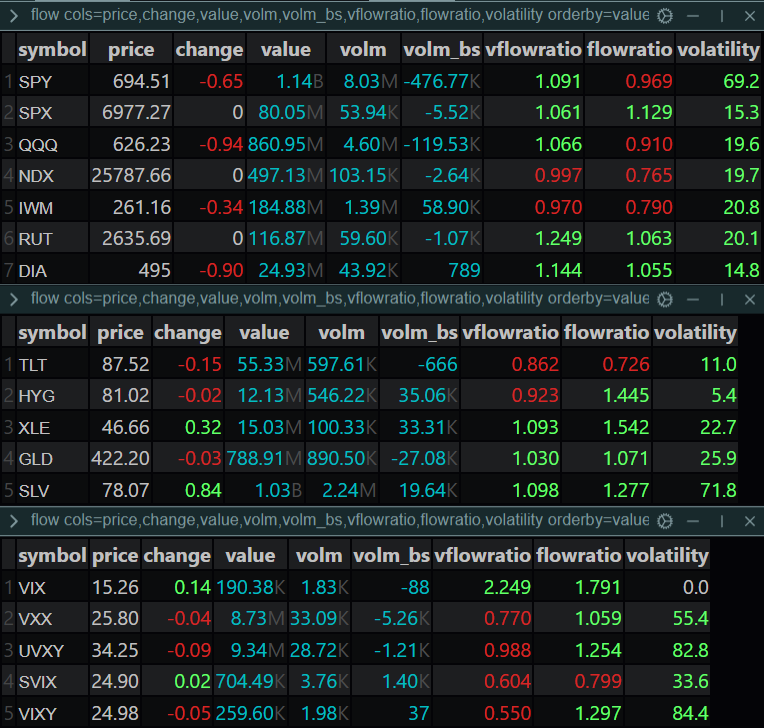Edit the flow command in bottom VIX panel

tap(340, 520)
